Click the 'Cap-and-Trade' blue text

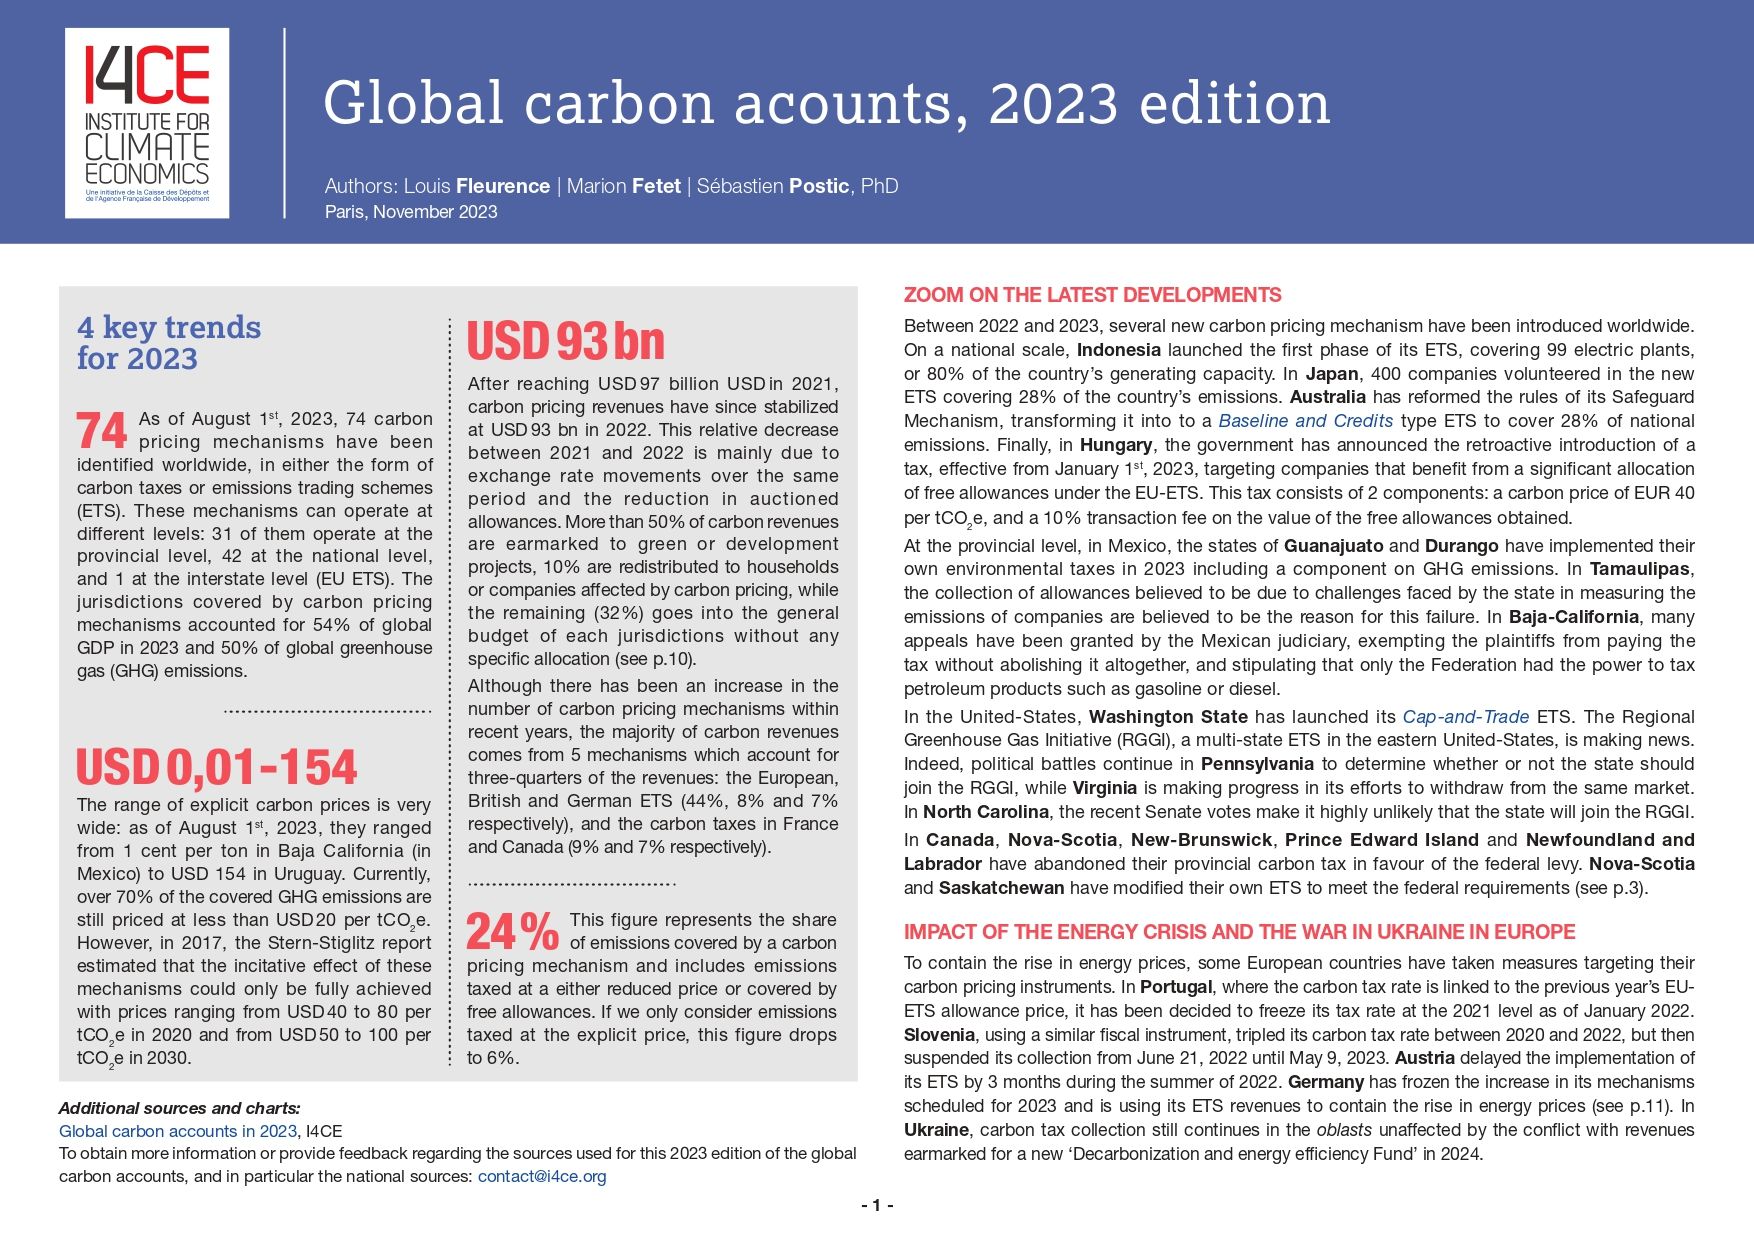pyautogui.click(x=1465, y=717)
